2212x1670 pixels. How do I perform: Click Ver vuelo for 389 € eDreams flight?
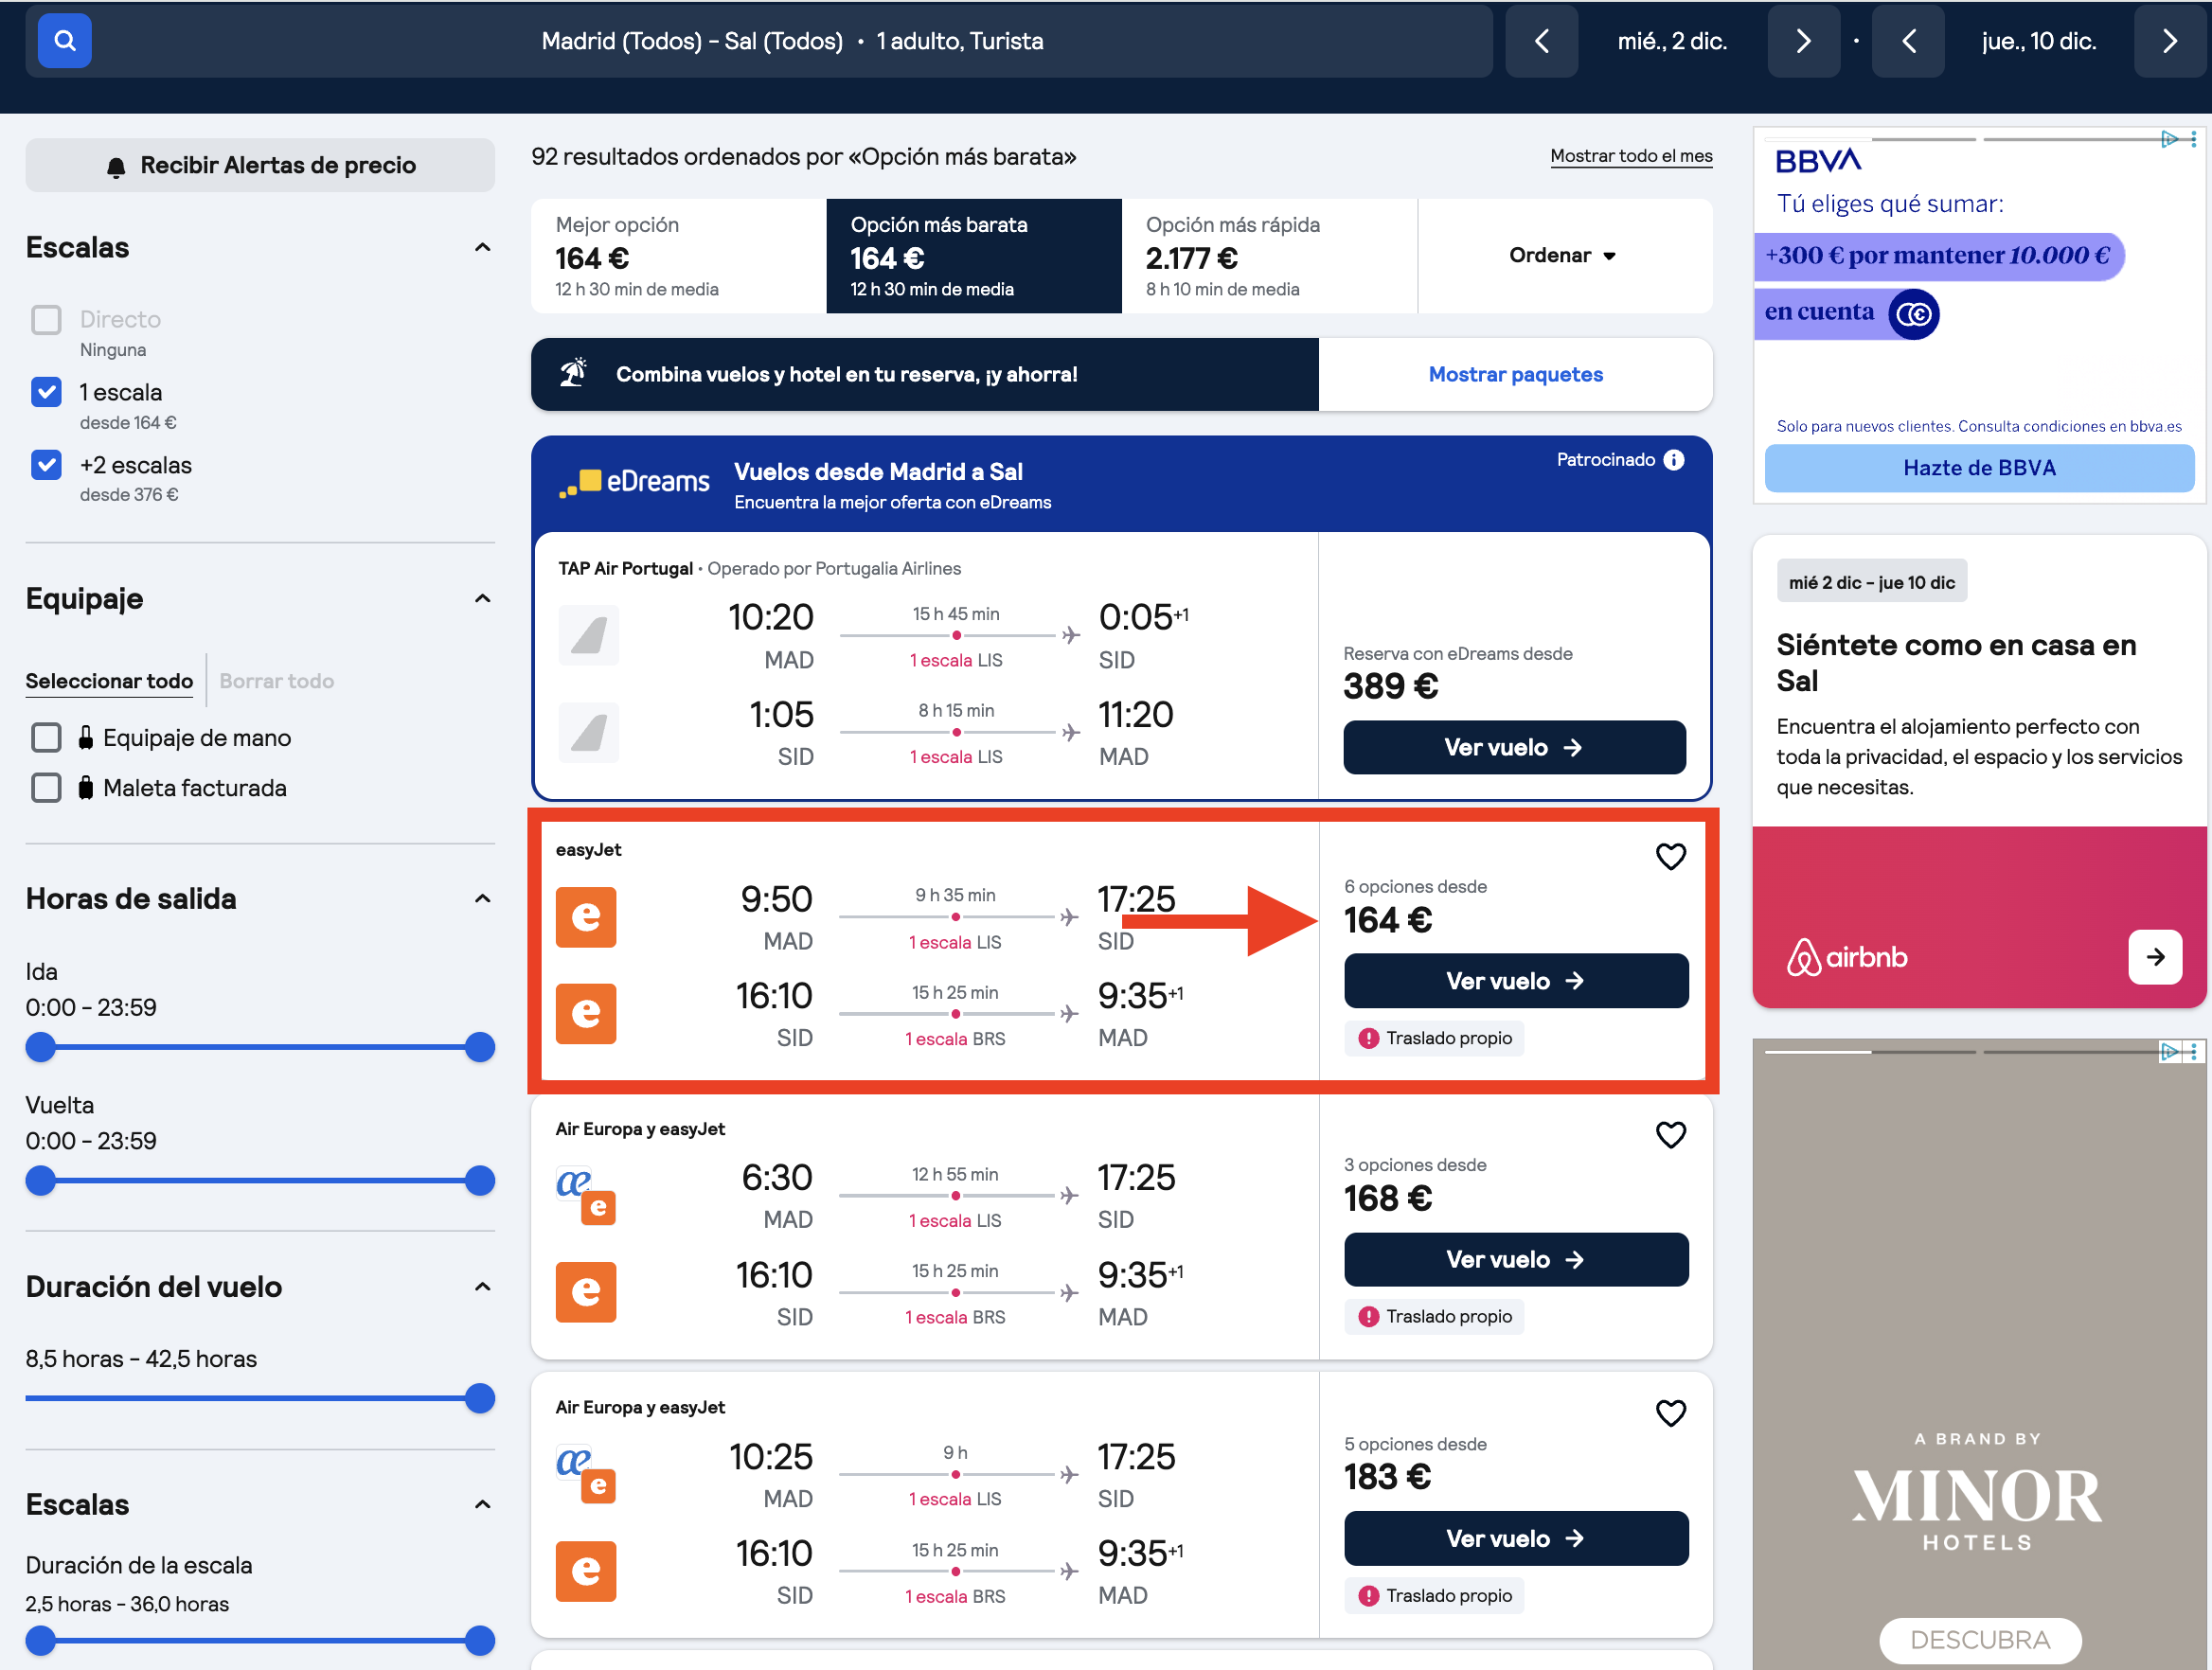pyautogui.click(x=1514, y=747)
